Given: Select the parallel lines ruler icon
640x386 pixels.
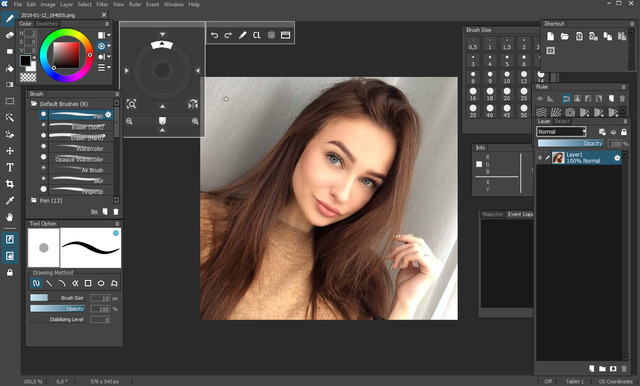Looking at the screenshot, I should pos(541,112).
